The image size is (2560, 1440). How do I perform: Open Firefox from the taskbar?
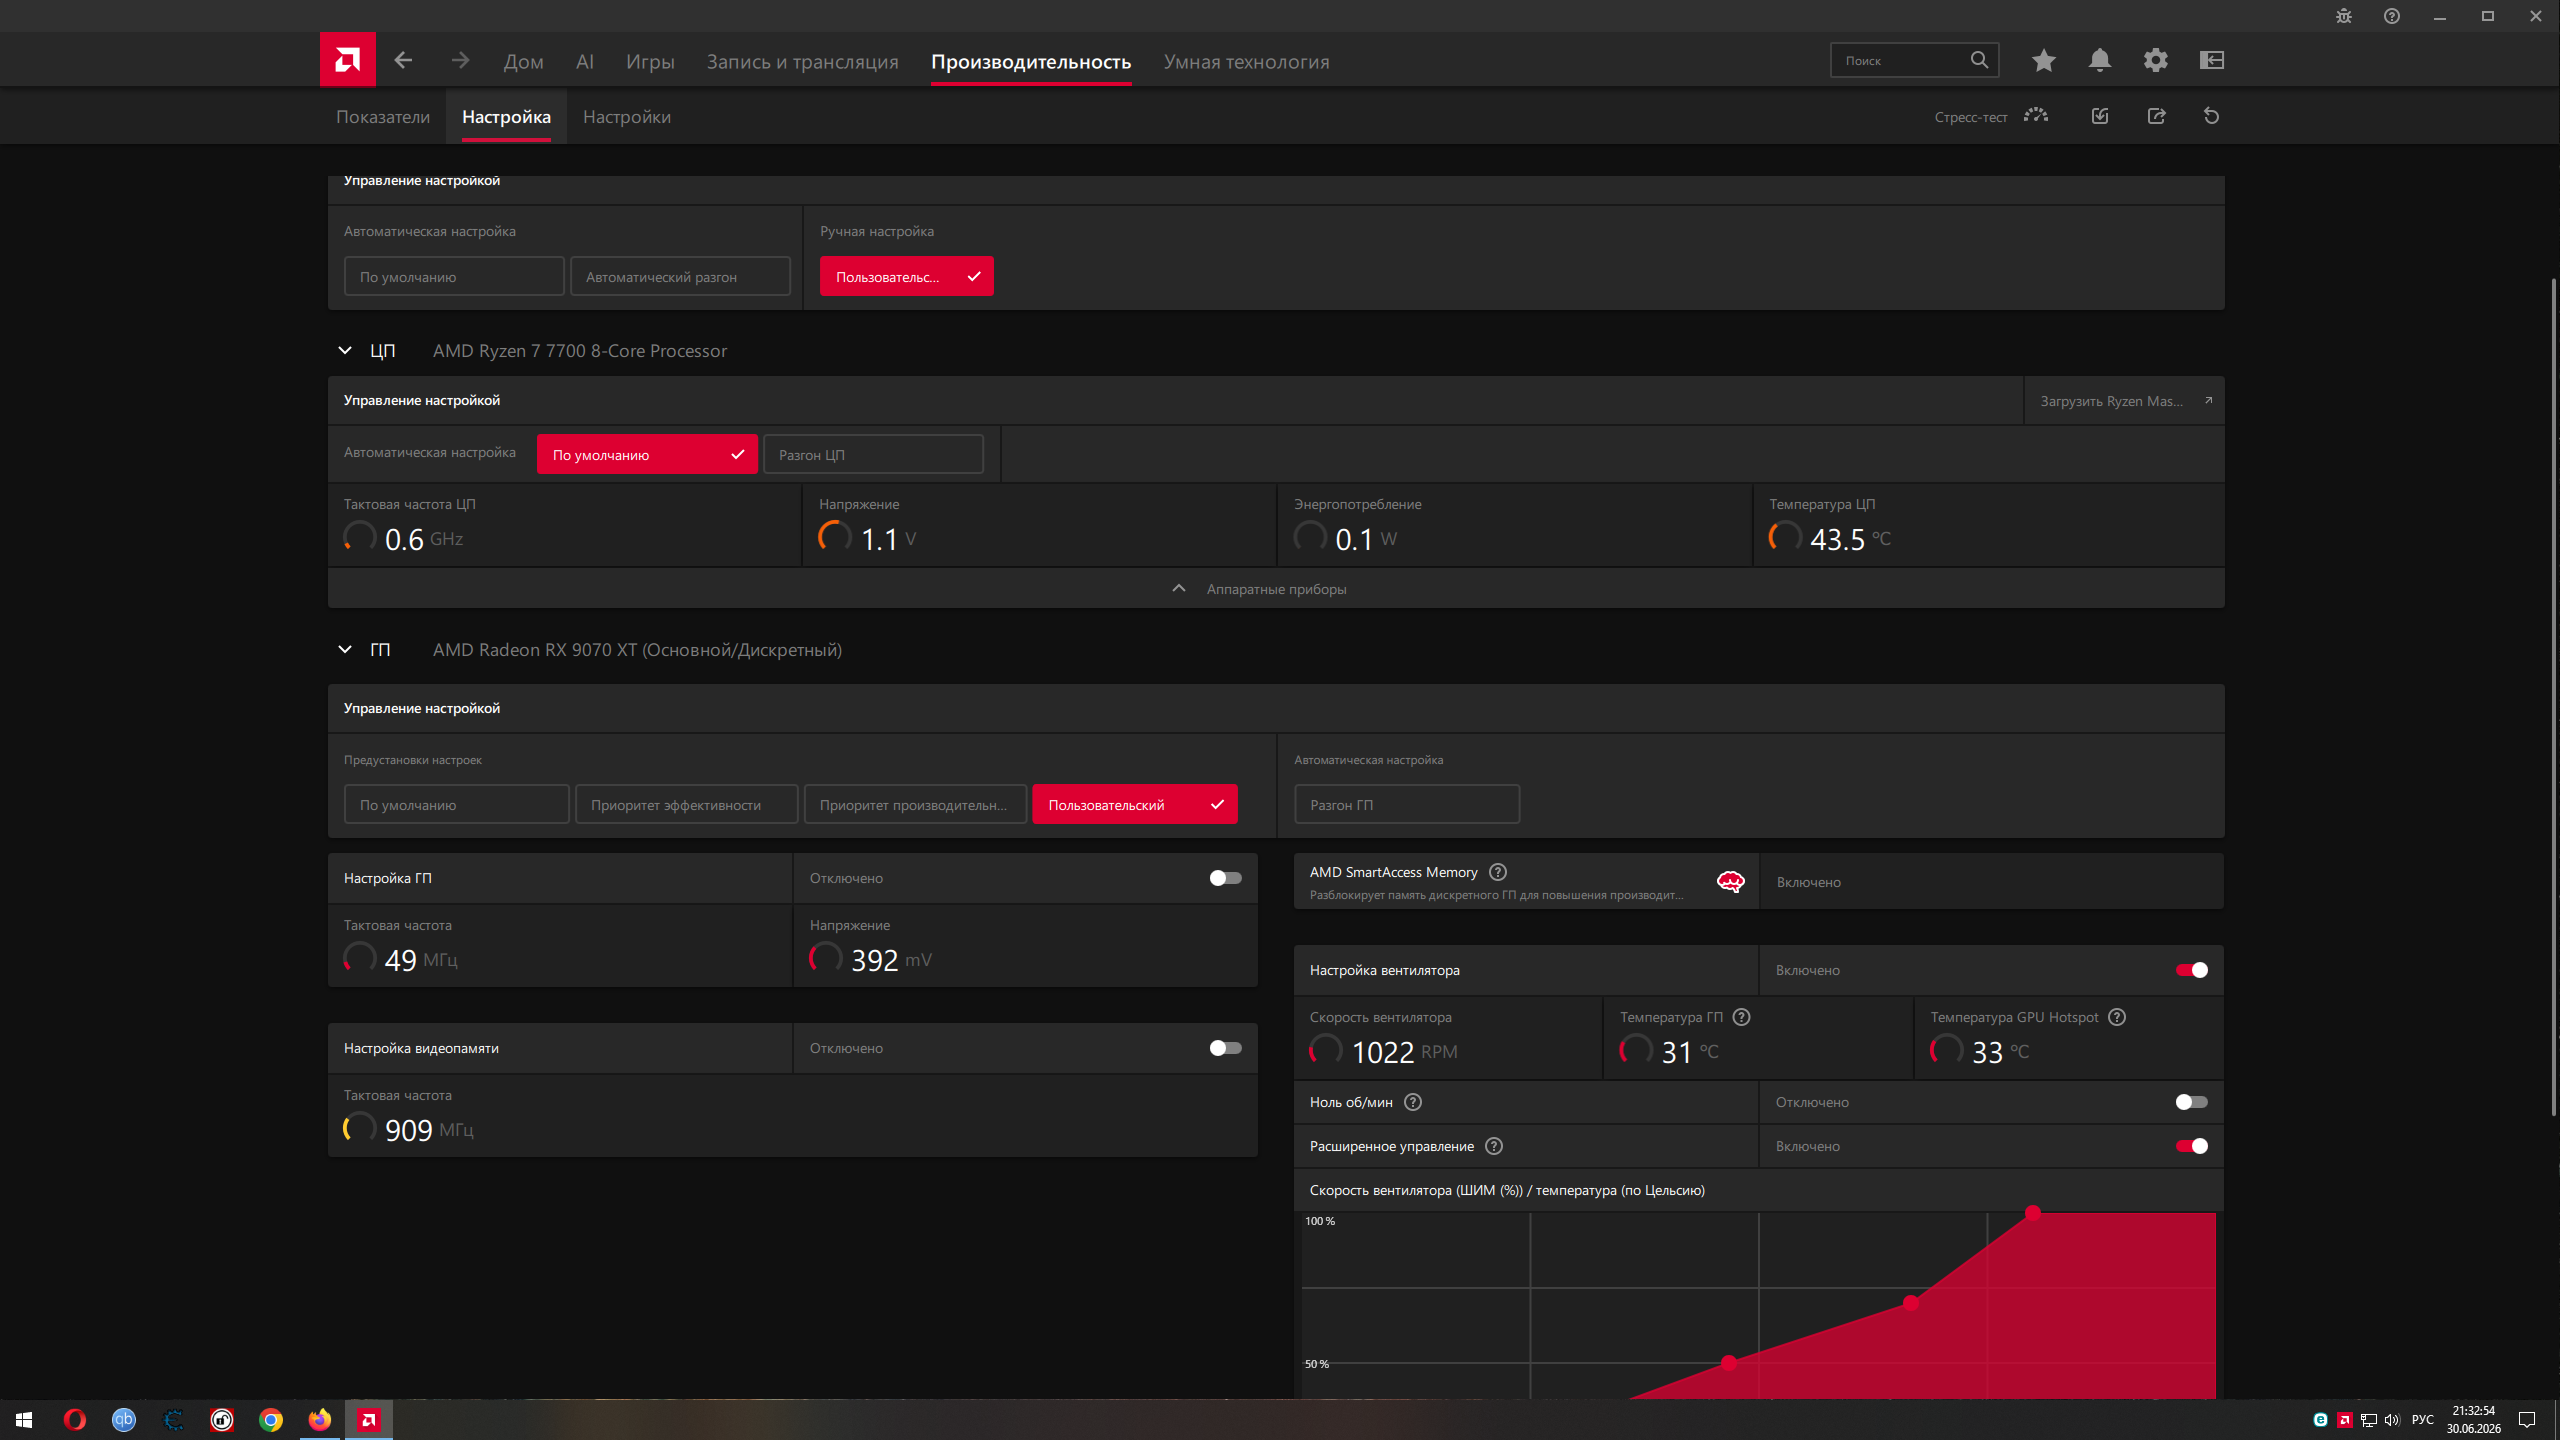click(320, 1420)
